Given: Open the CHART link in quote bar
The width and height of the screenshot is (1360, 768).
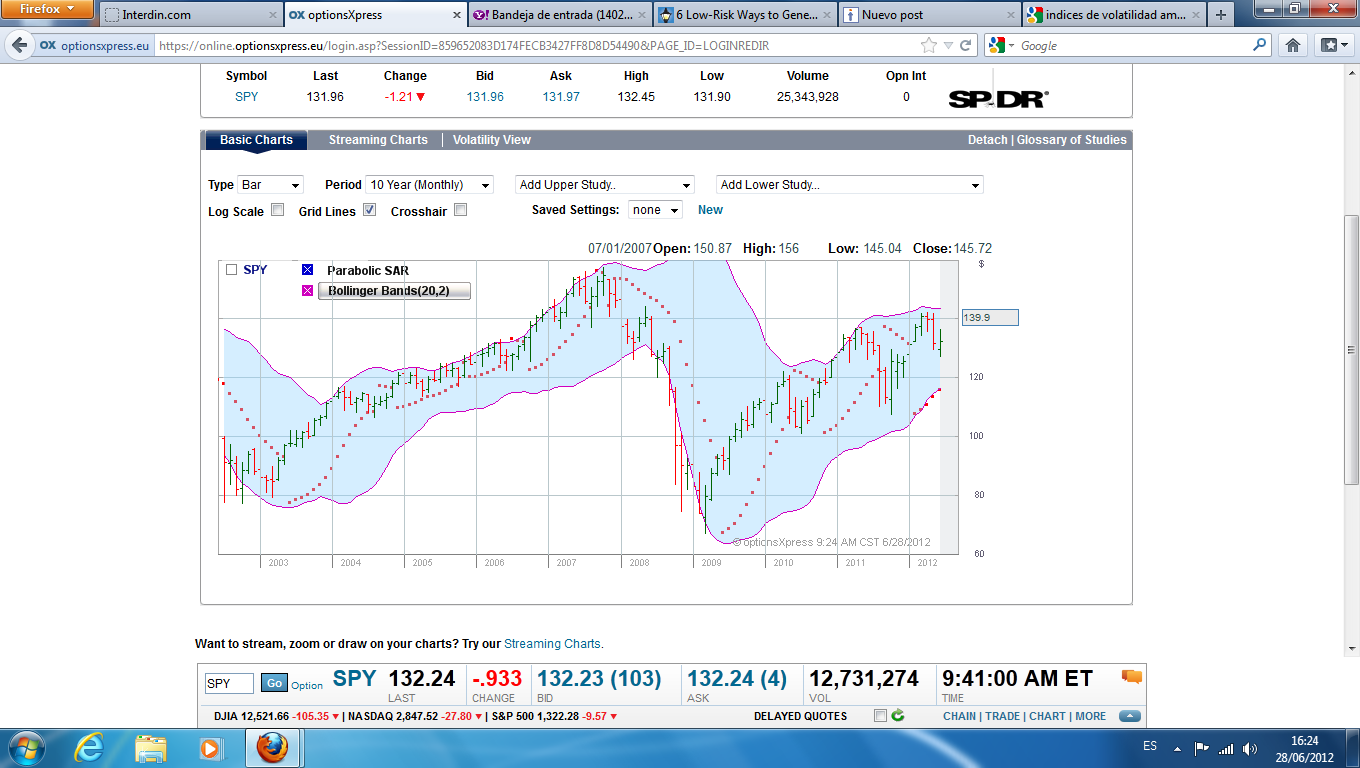Looking at the screenshot, I should pyautogui.click(x=1047, y=716).
